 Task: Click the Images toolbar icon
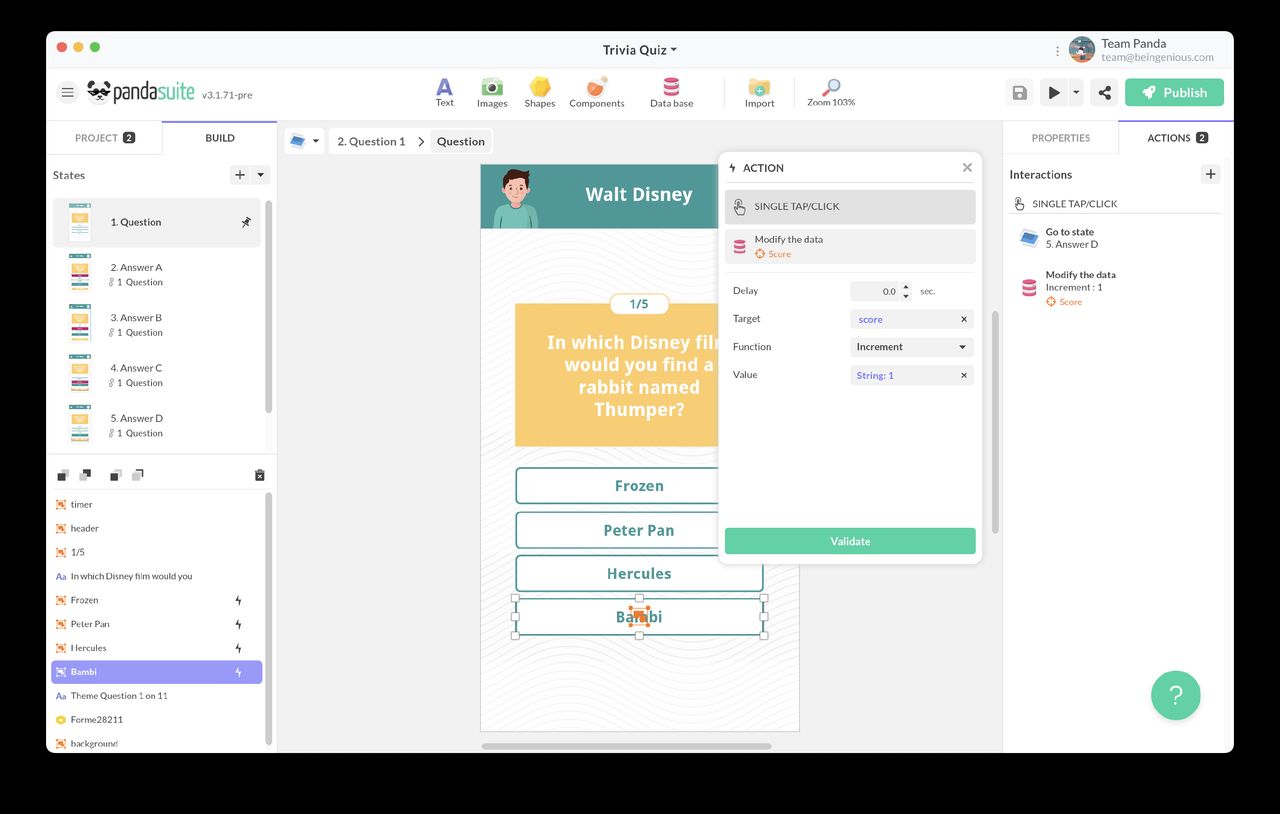(491, 92)
